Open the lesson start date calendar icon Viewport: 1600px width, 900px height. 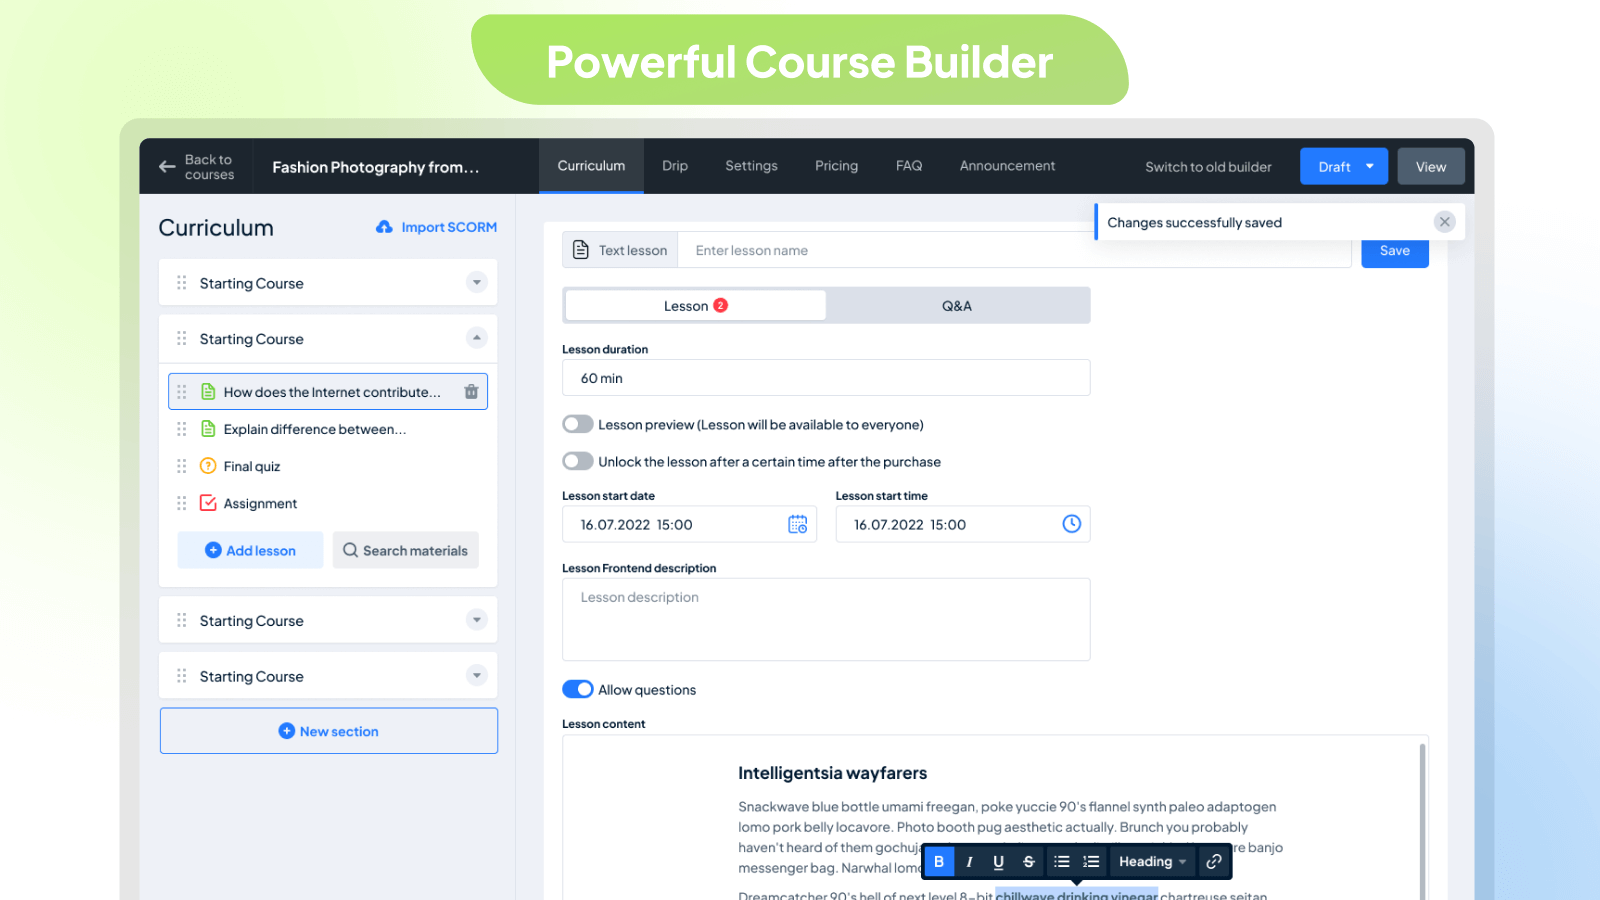pyautogui.click(x=797, y=524)
